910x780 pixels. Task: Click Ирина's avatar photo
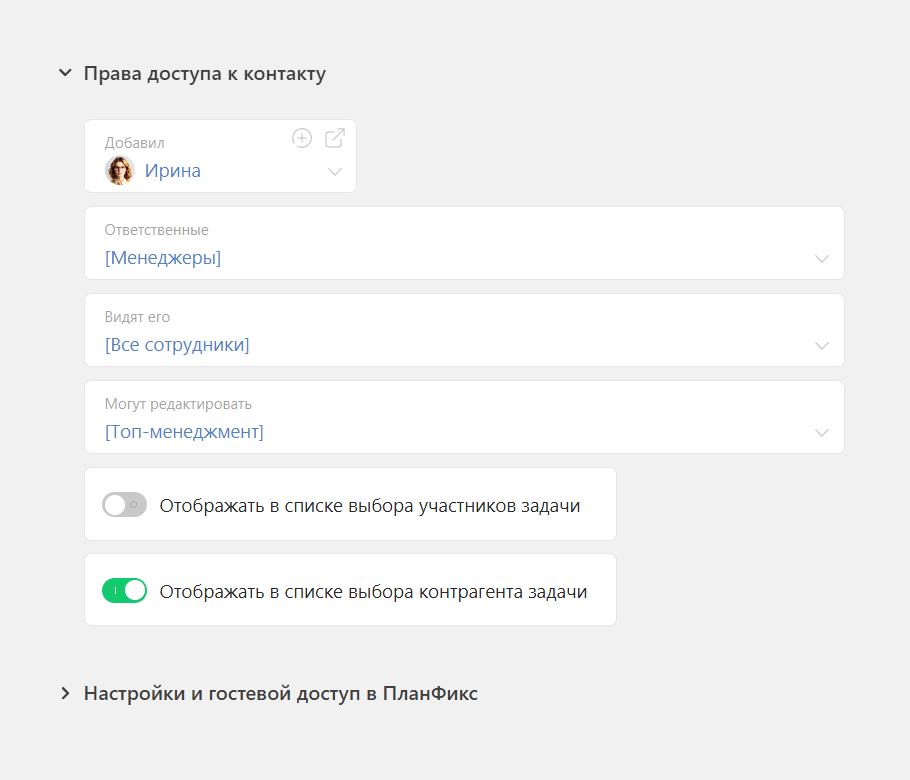pos(120,171)
